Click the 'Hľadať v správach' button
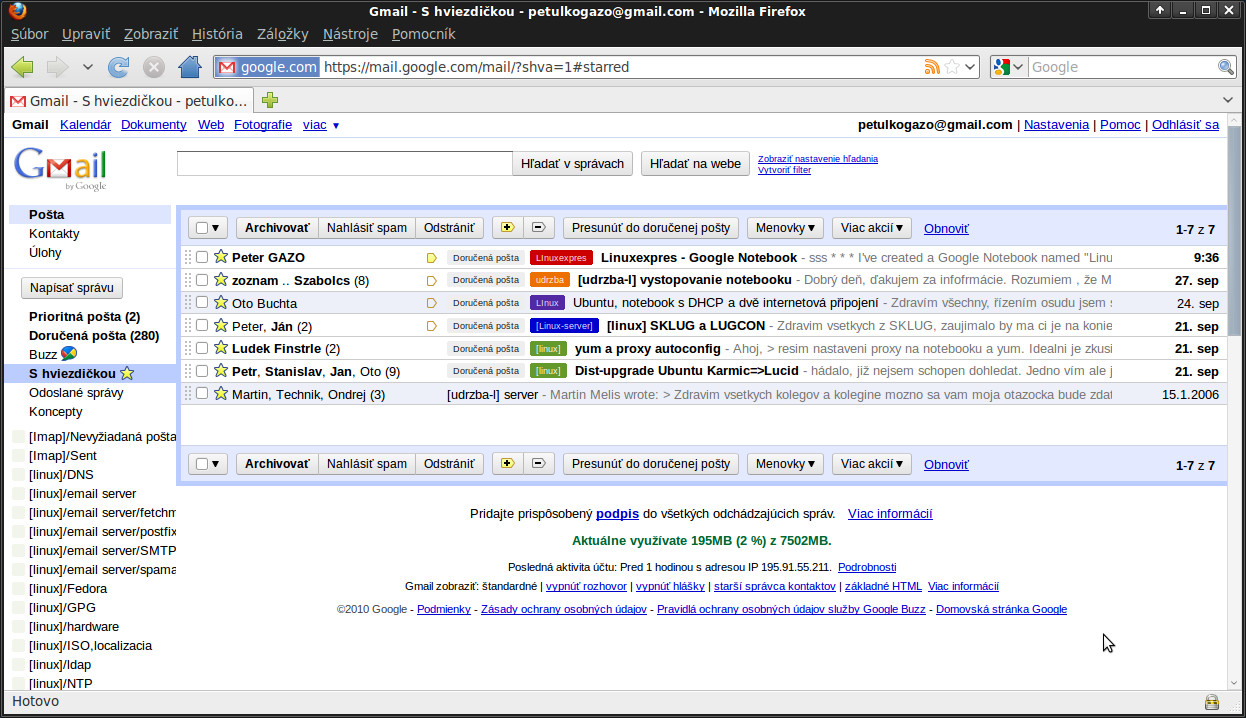The width and height of the screenshot is (1246, 718). (x=573, y=163)
